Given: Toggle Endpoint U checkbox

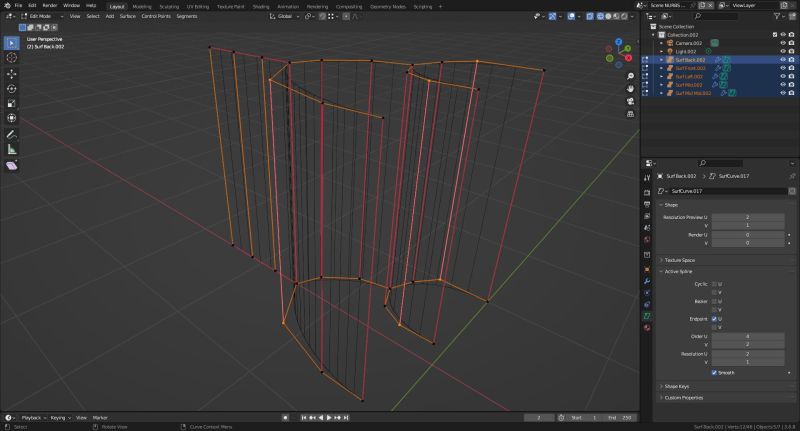Looking at the screenshot, I should click(714, 319).
